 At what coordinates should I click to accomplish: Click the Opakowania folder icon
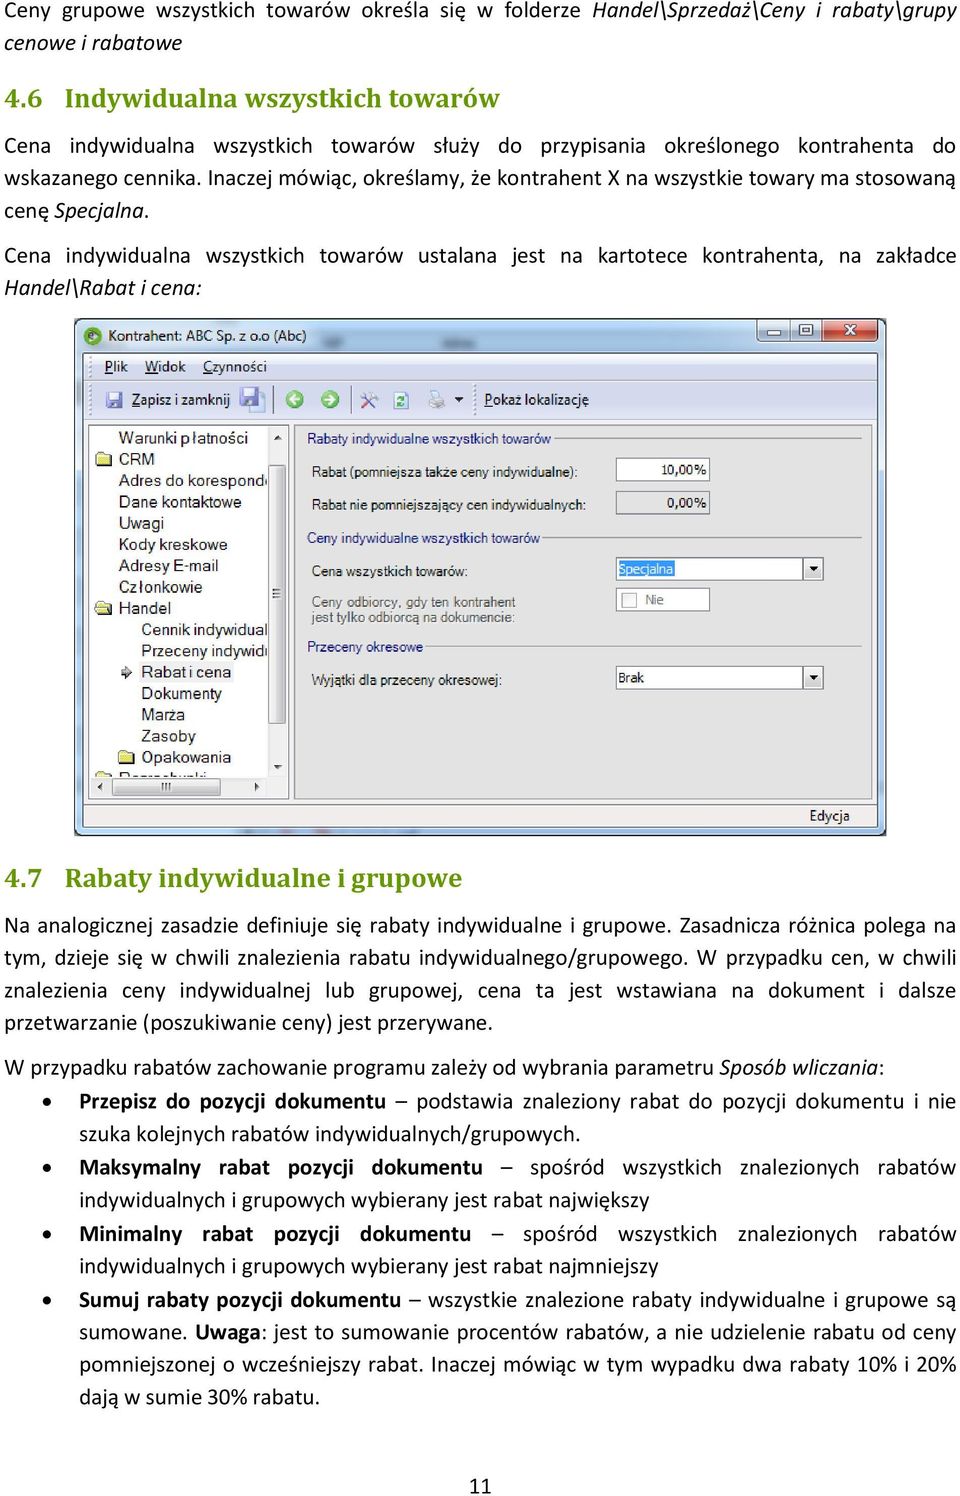(126, 757)
